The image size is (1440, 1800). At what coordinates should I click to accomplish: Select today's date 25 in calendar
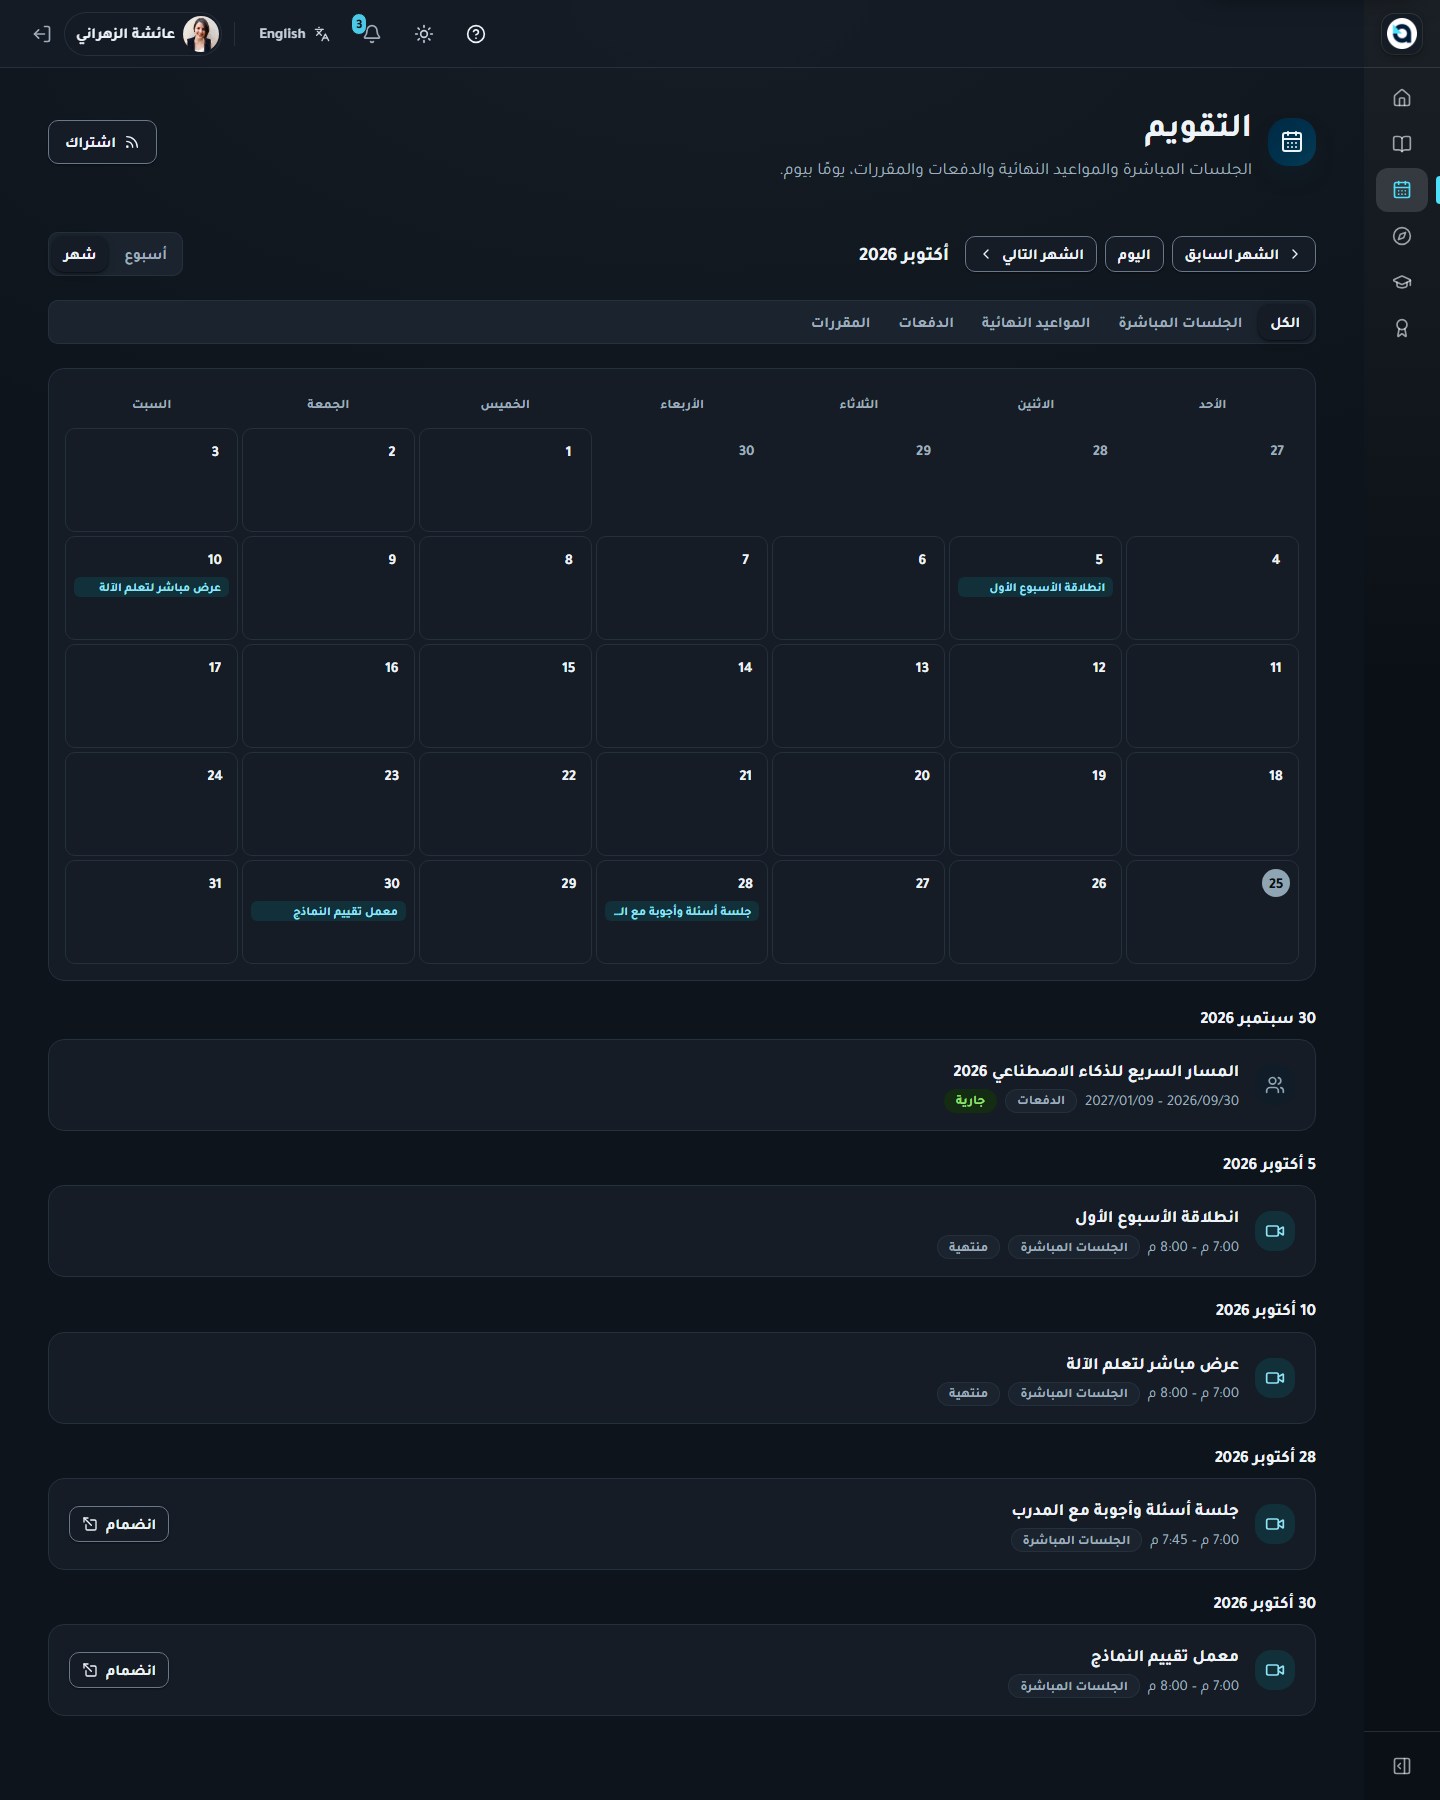[x=1275, y=883]
